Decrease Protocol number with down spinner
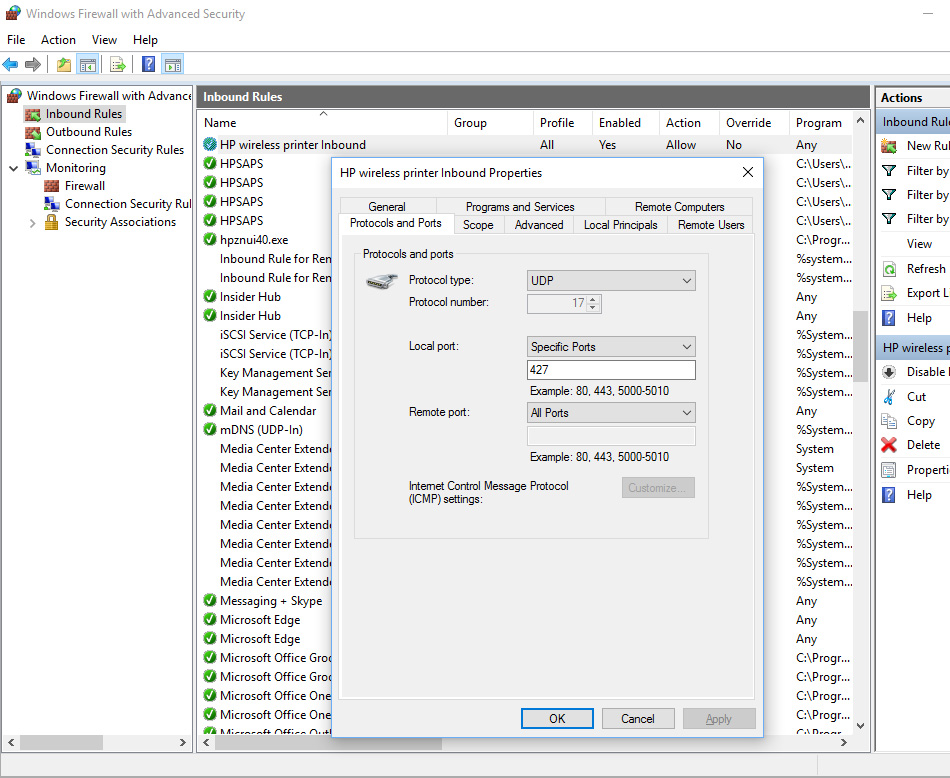 [x=594, y=308]
